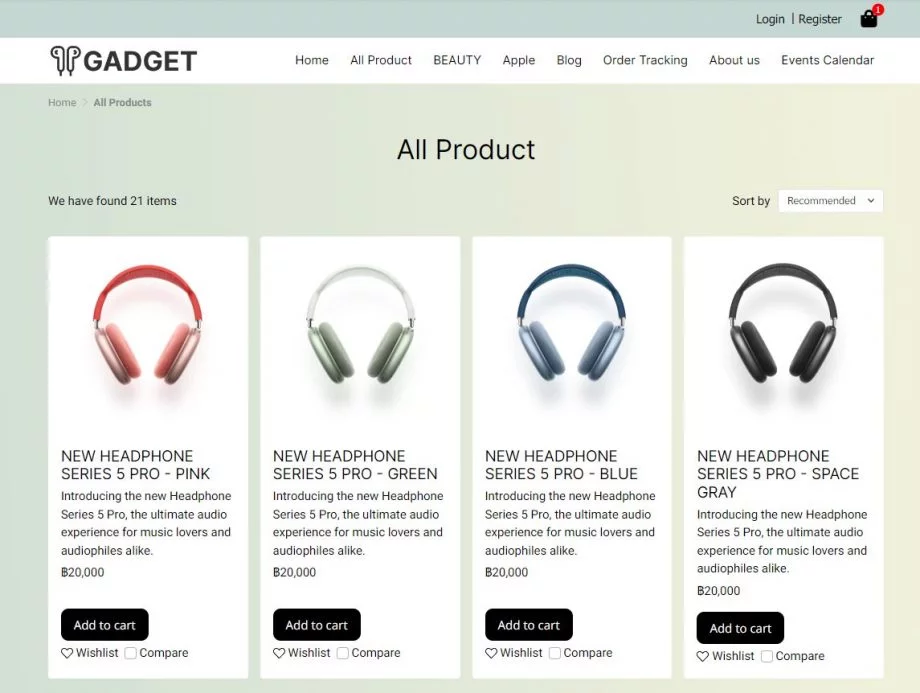This screenshot has height=693, width=920.
Task: Go to Order Tracking in navigation
Action: pos(645,60)
